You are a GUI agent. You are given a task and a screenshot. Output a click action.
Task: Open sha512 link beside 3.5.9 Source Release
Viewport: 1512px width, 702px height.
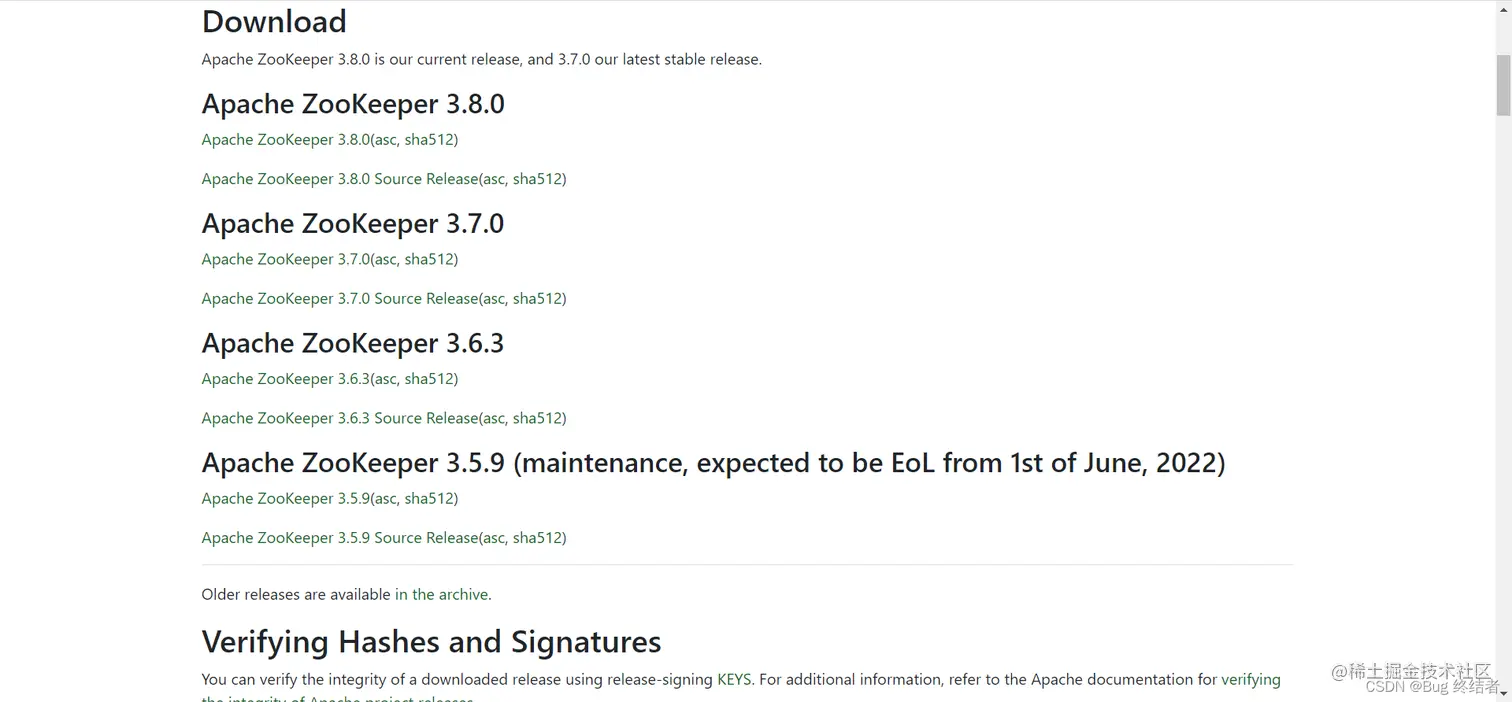pyautogui.click(x=537, y=538)
